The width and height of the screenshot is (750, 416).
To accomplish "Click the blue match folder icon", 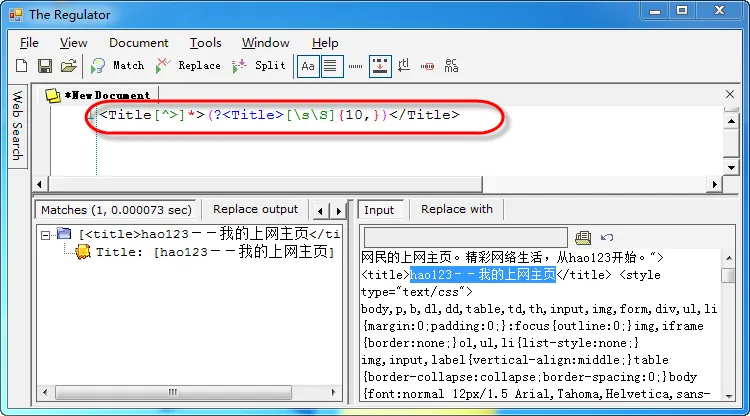I will [64, 233].
